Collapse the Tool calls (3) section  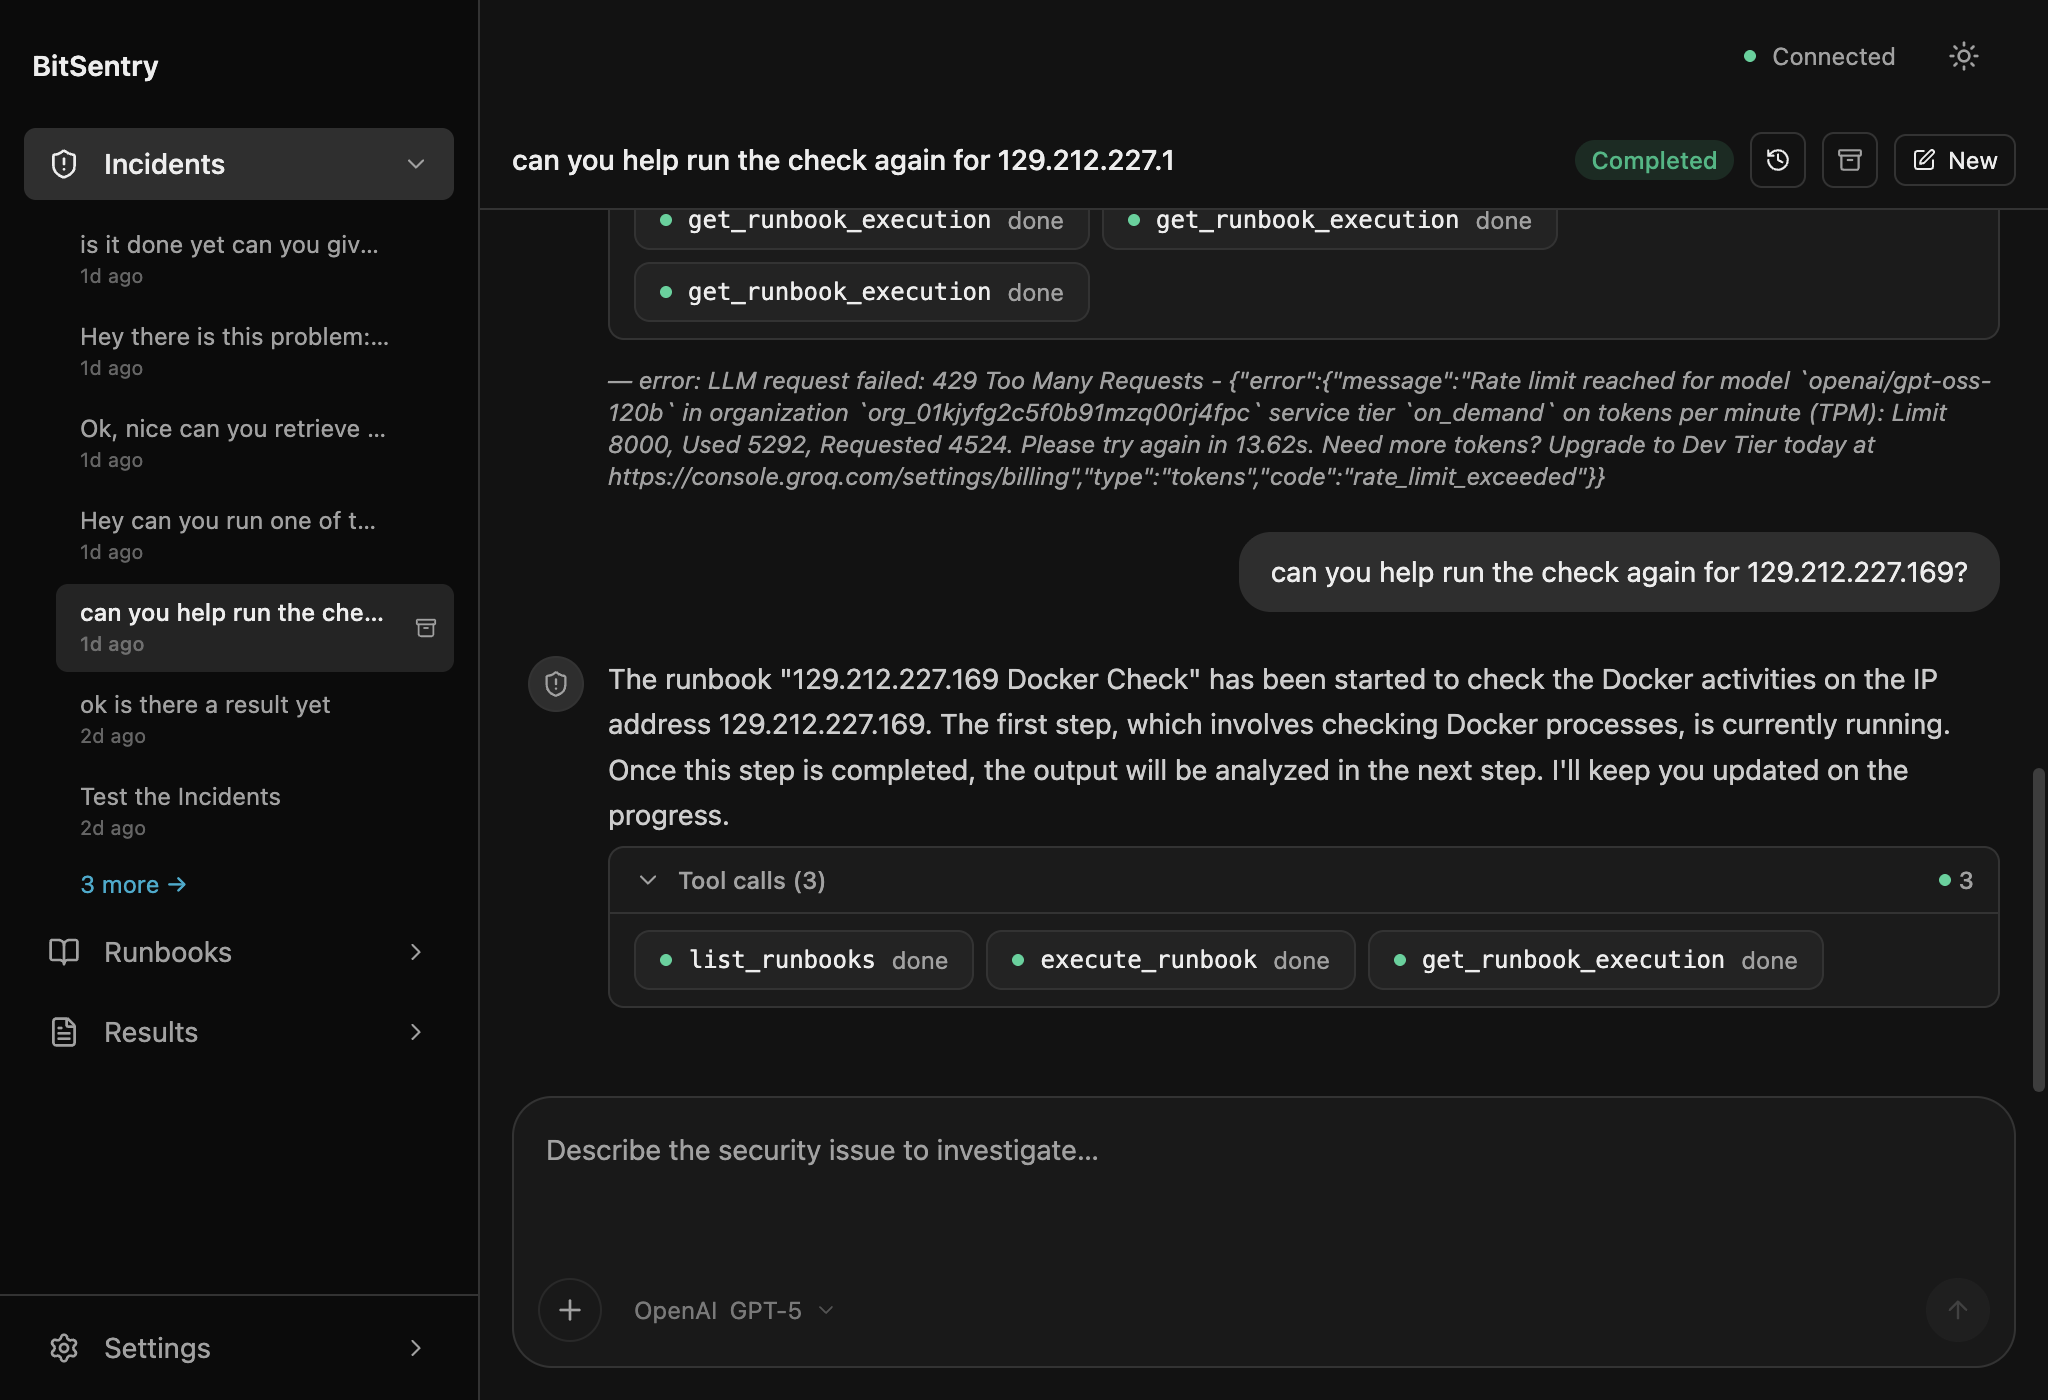click(x=646, y=880)
